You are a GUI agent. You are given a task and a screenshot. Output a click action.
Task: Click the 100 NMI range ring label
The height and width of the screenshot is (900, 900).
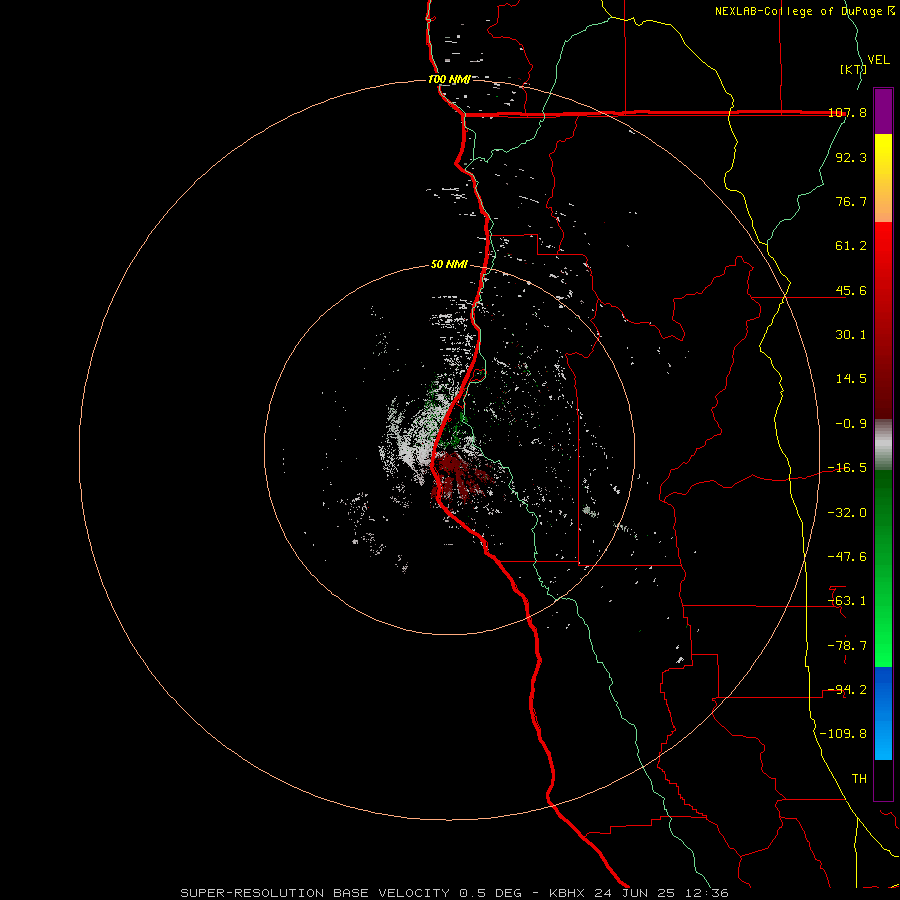tap(449, 79)
